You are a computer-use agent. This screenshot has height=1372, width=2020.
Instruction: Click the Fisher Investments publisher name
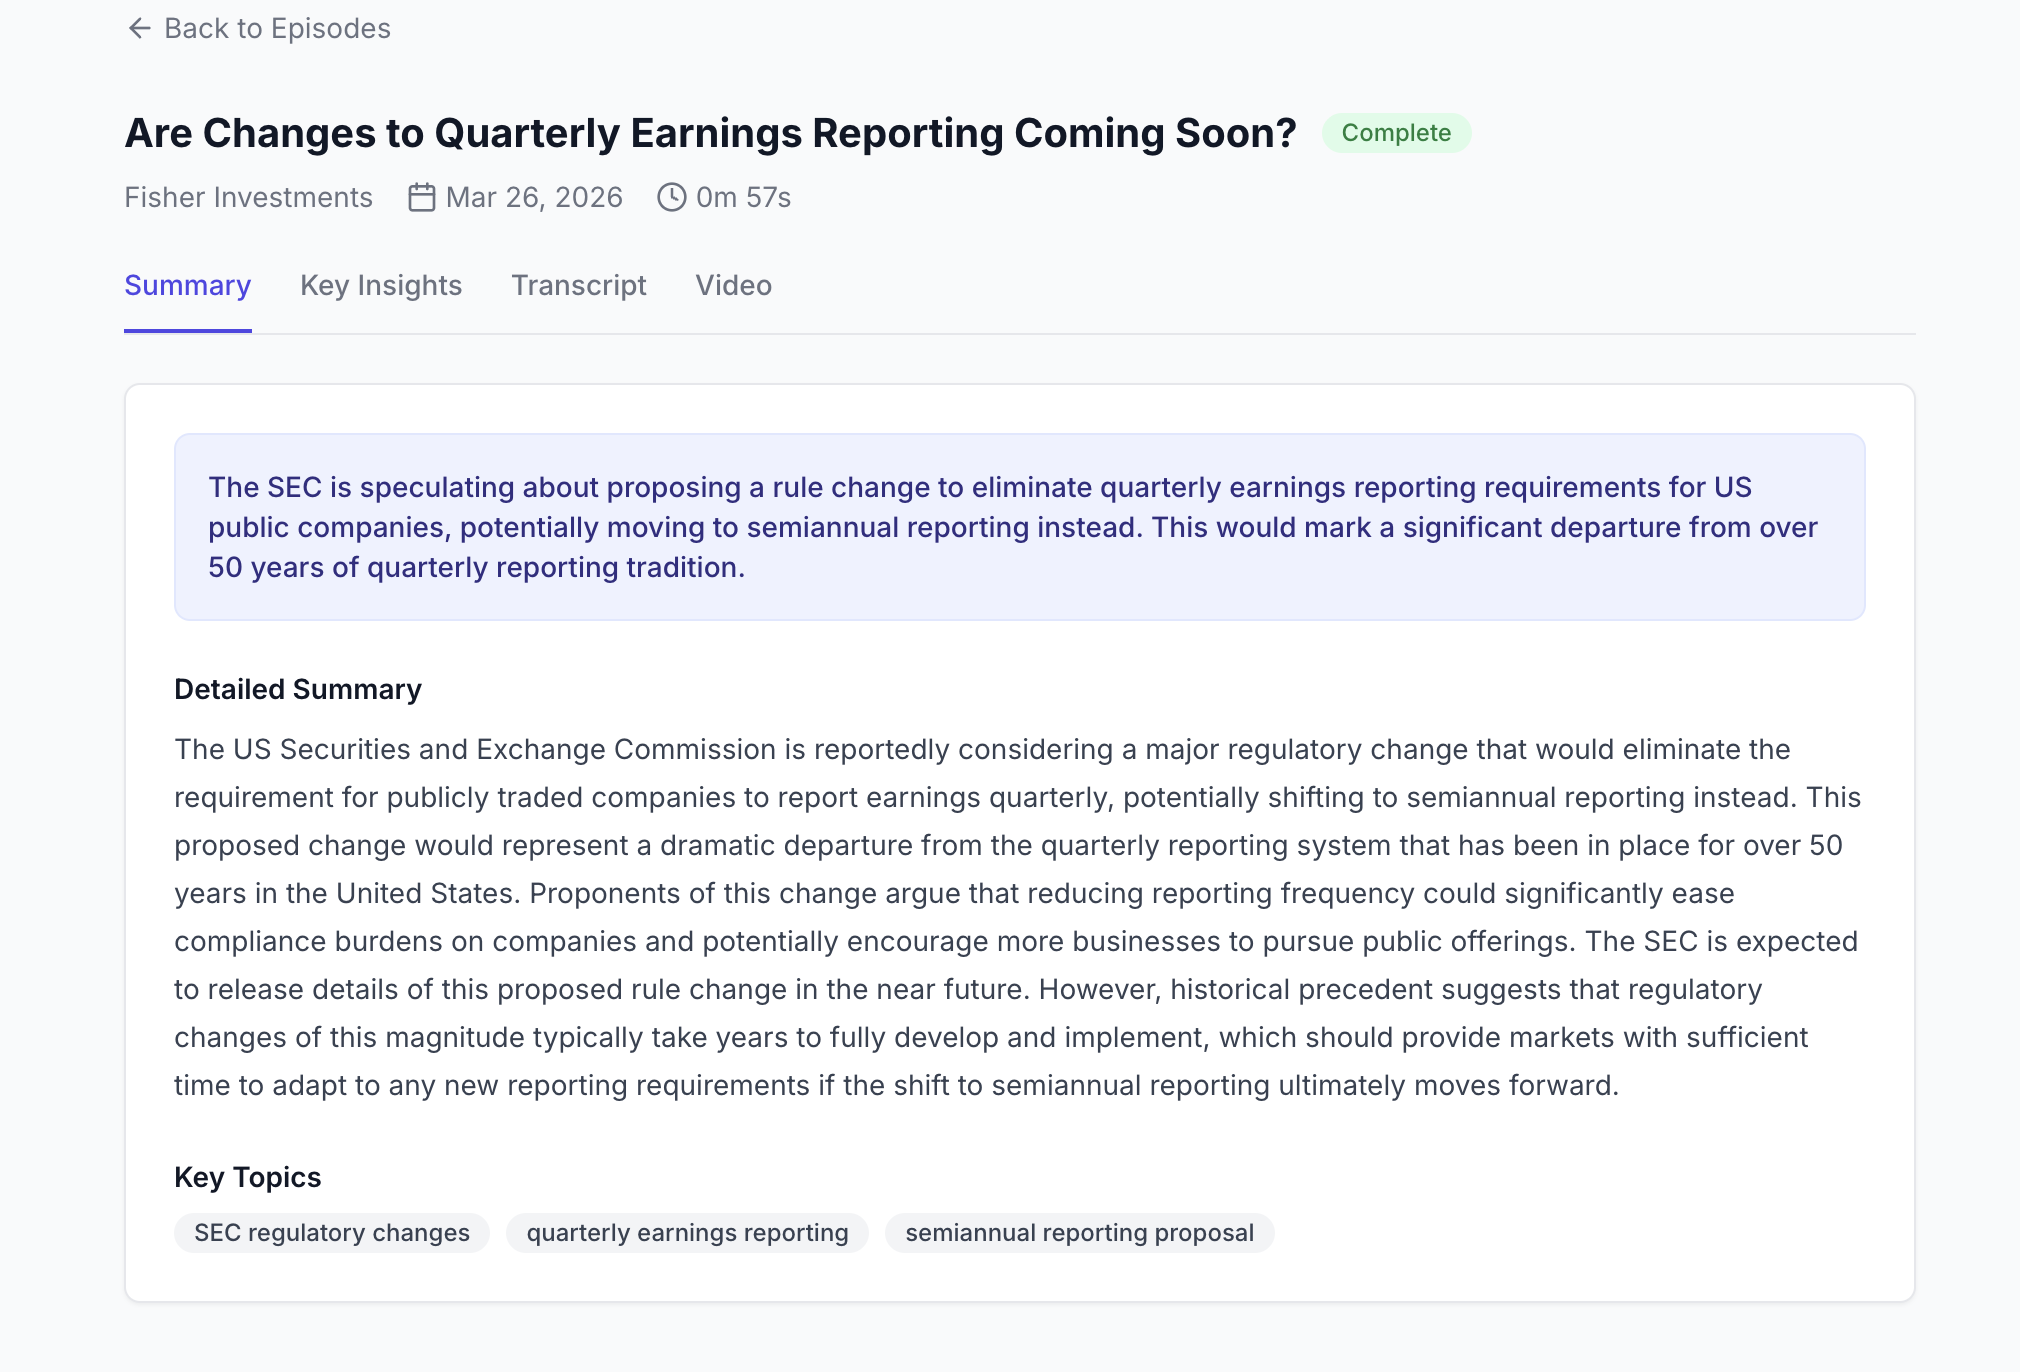click(248, 197)
